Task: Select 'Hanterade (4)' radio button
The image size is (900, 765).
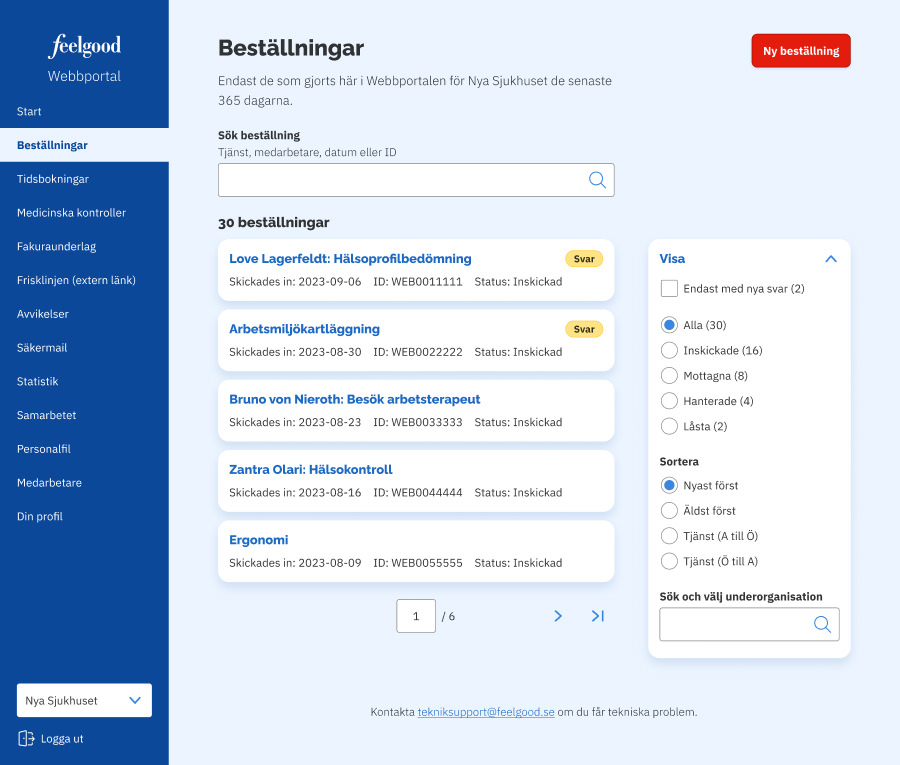Action: click(x=669, y=401)
